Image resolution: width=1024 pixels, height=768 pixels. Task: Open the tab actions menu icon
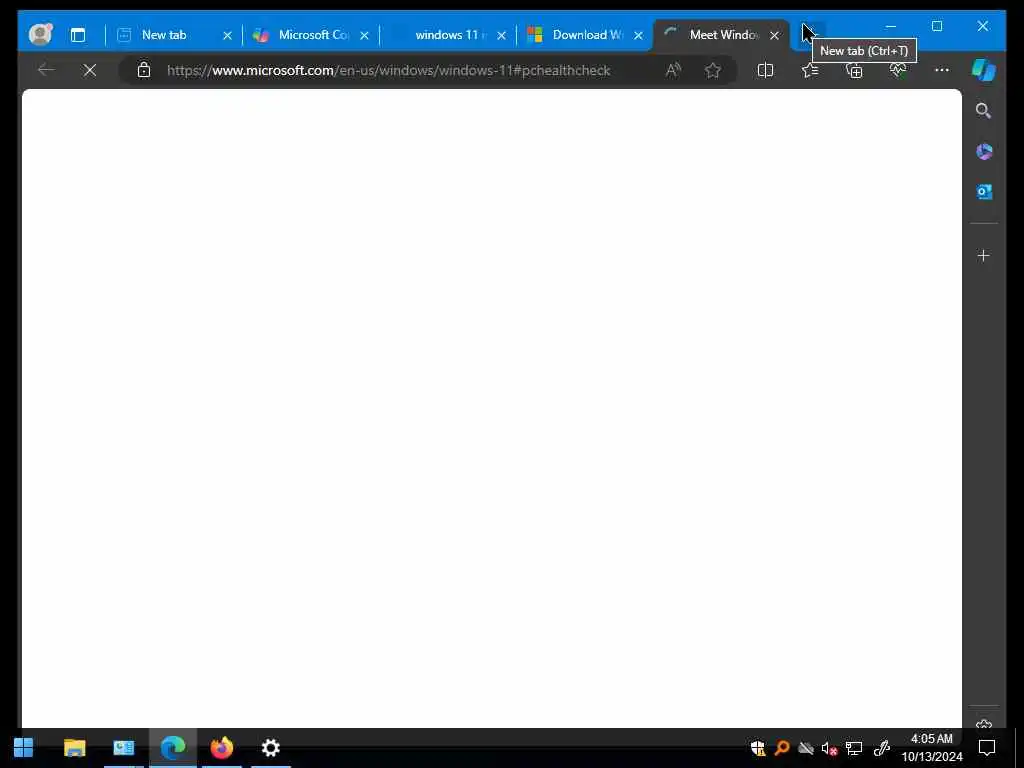coord(78,35)
